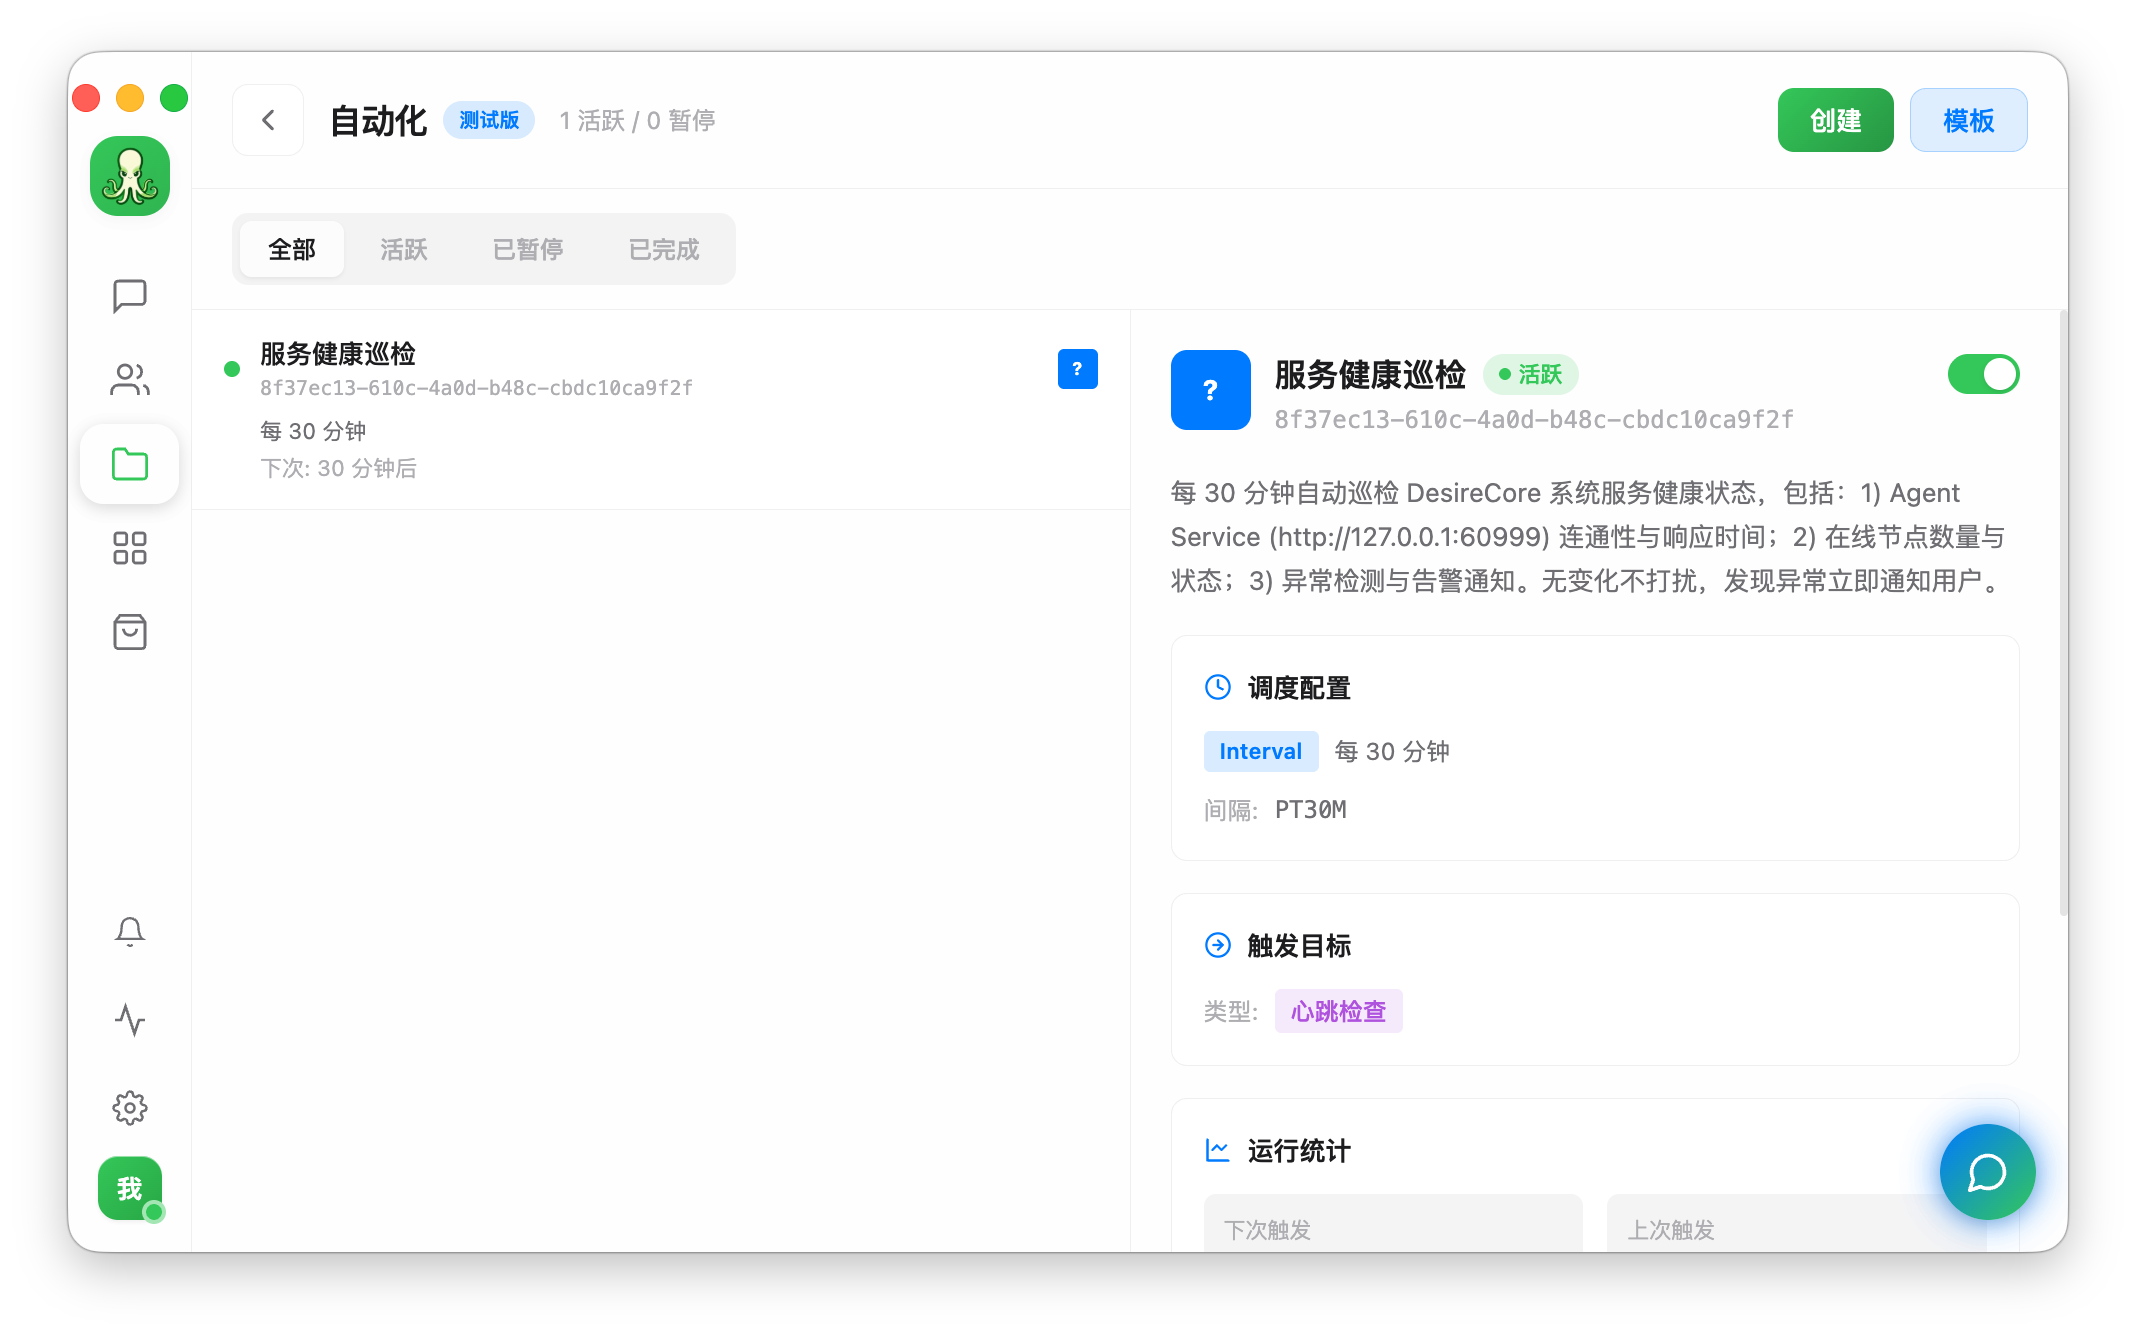Select the folder icon in sidebar
The height and width of the screenshot is (1336, 2136).
click(130, 464)
